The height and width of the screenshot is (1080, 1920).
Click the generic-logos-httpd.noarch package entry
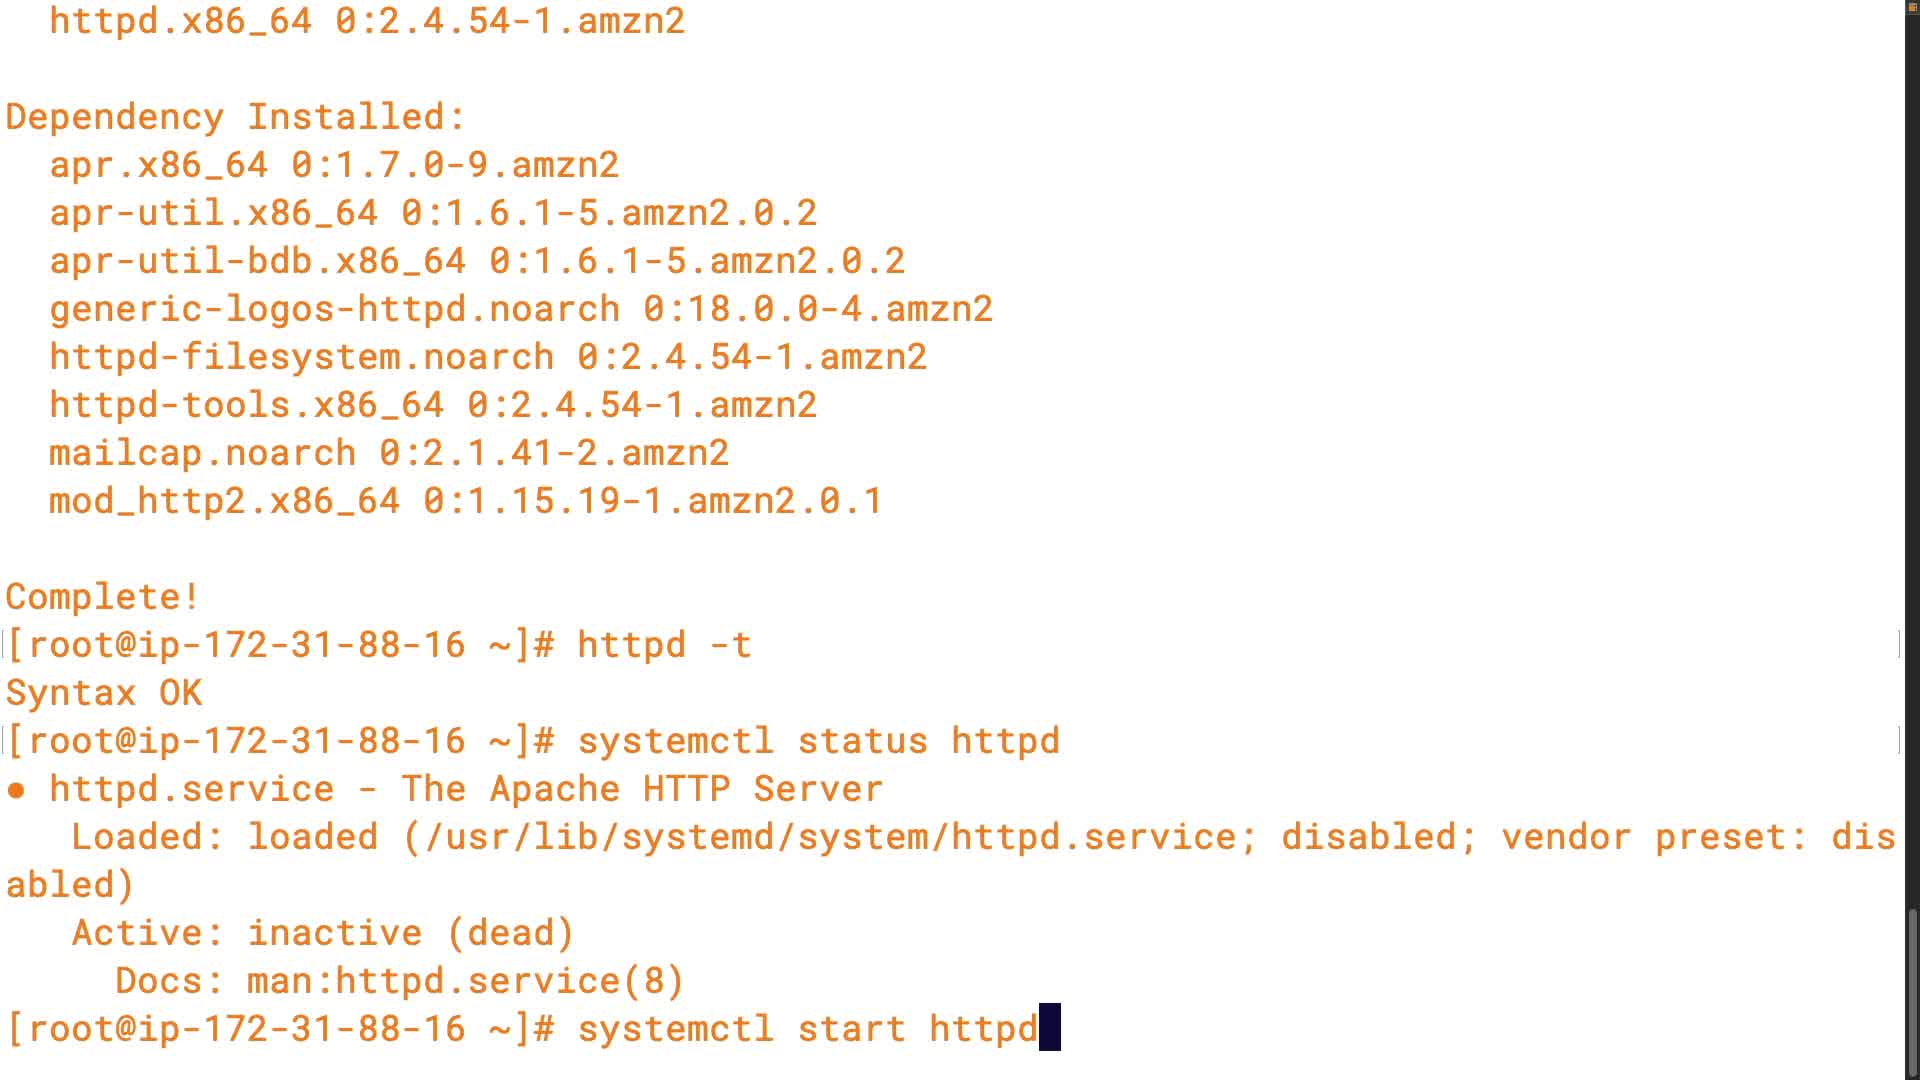coord(520,309)
